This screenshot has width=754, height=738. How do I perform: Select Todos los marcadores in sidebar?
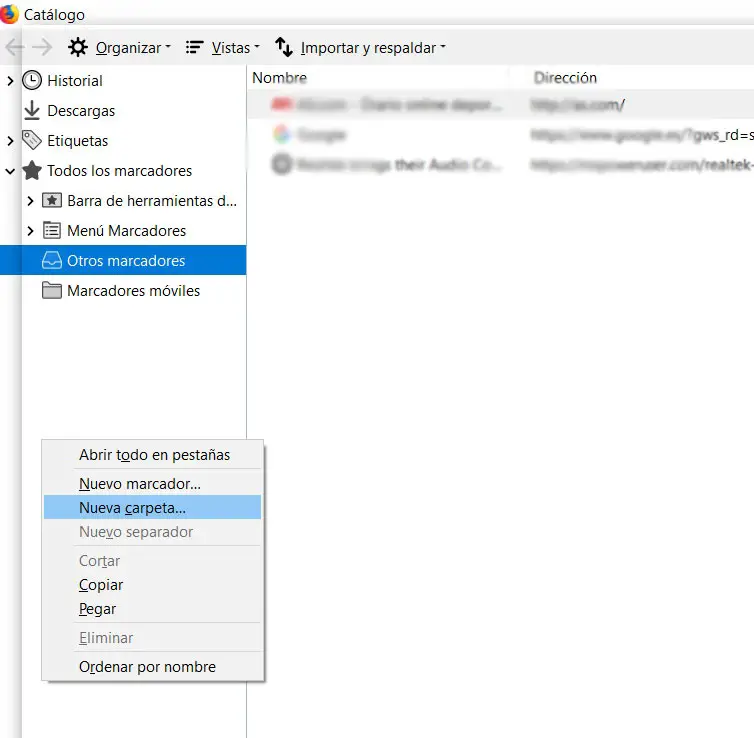coord(119,171)
